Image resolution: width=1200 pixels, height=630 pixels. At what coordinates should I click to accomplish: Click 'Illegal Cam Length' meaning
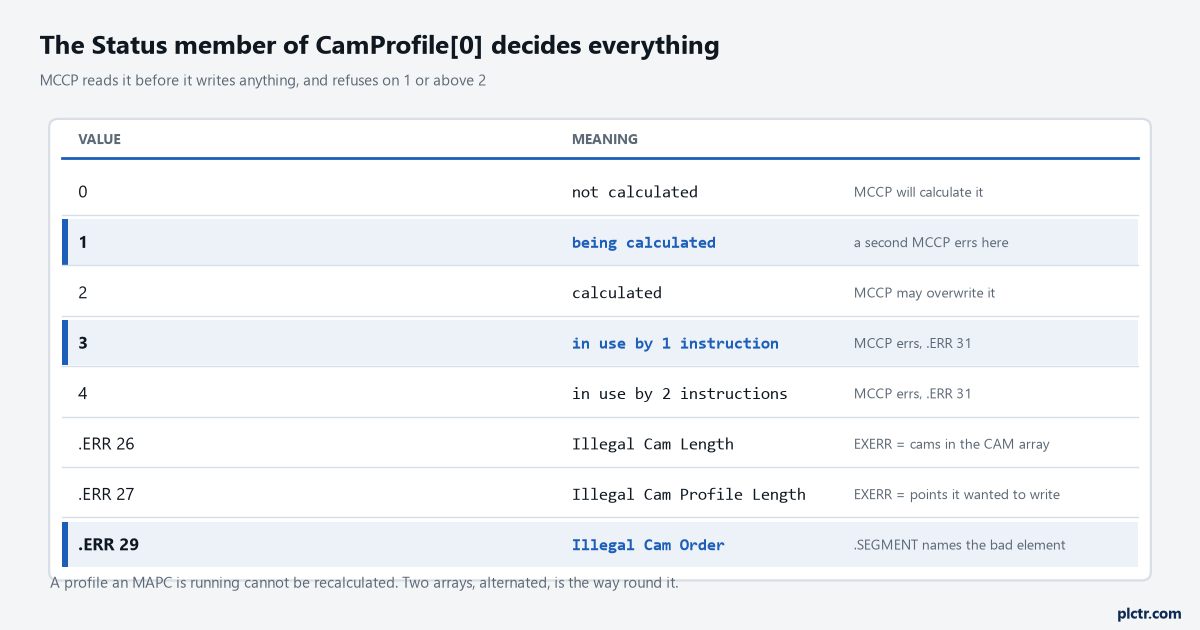pos(652,444)
